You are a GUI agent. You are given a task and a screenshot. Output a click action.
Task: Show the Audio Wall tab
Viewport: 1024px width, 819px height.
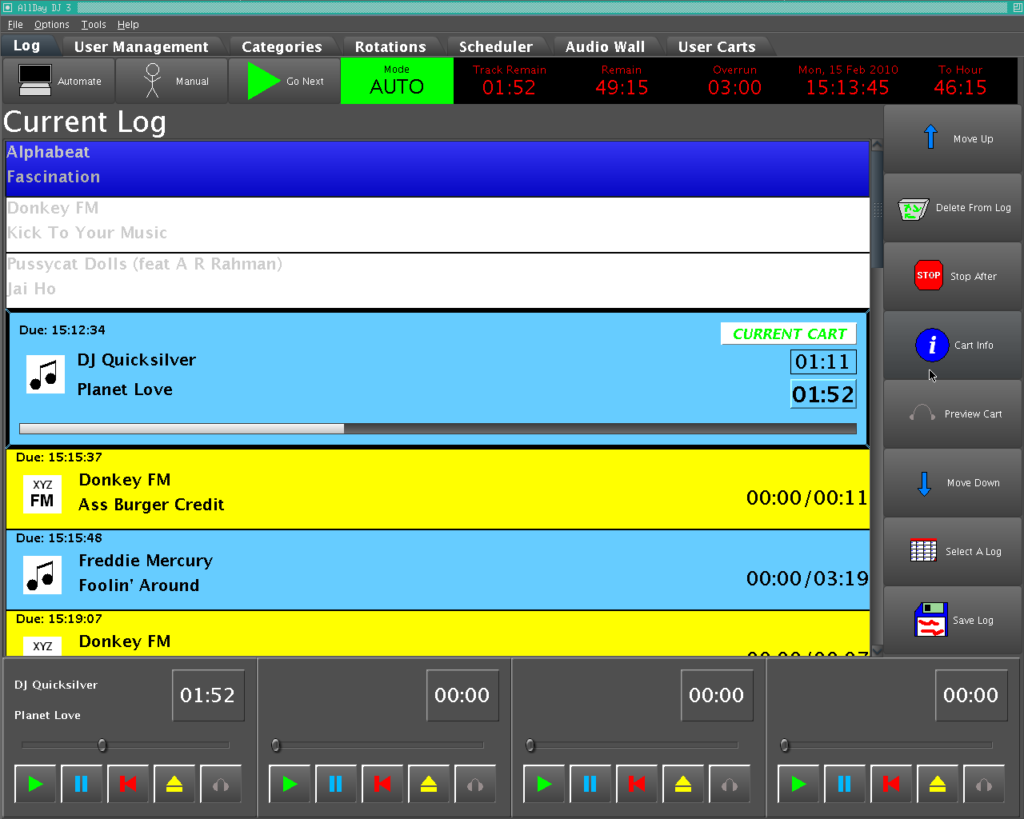[x=605, y=46]
